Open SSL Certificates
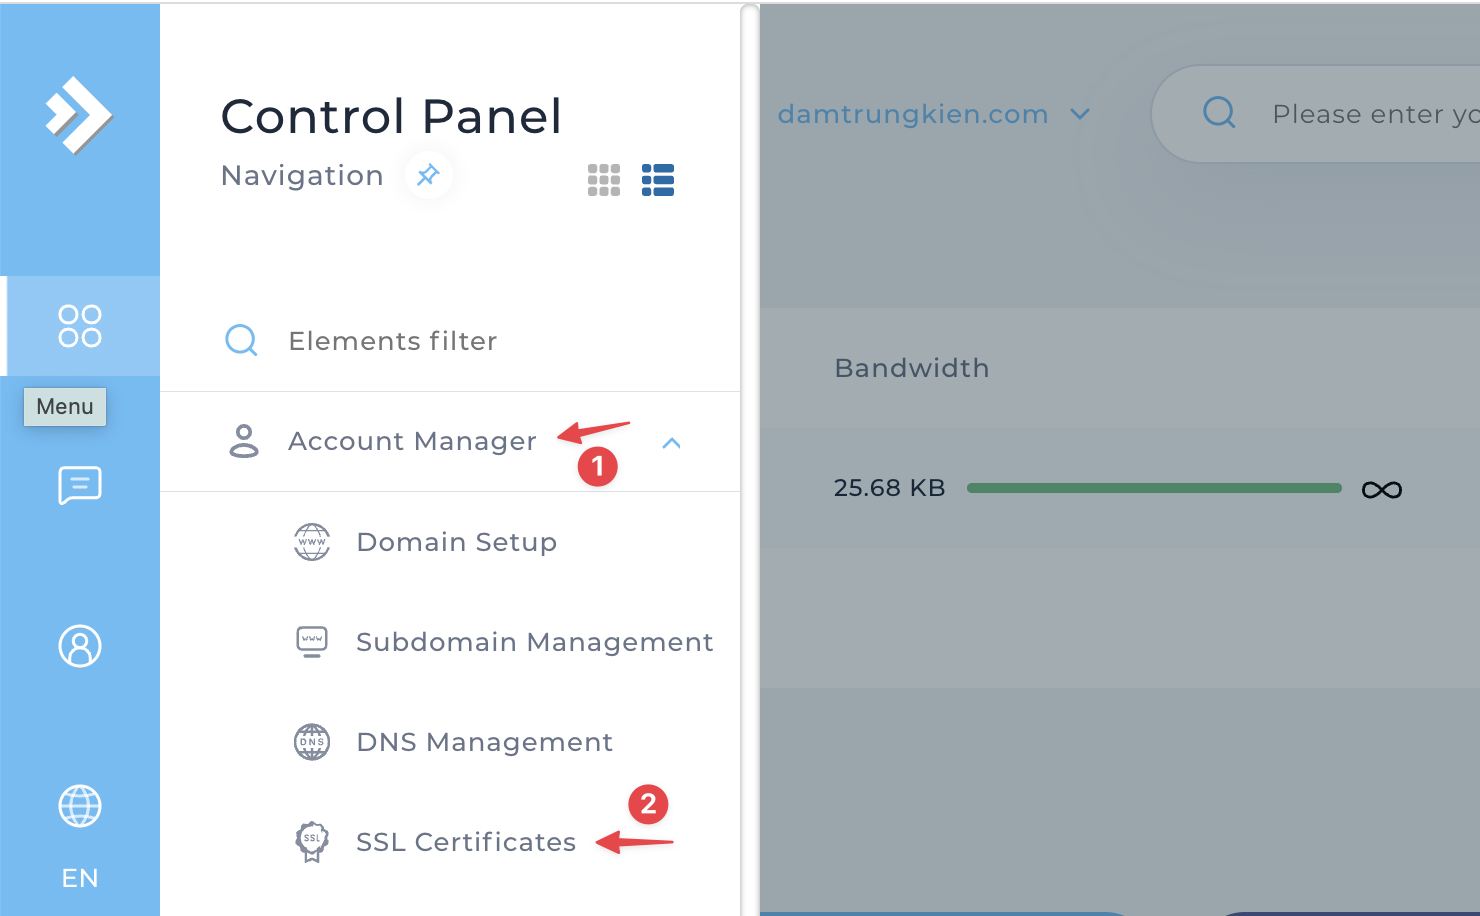 point(466,842)
